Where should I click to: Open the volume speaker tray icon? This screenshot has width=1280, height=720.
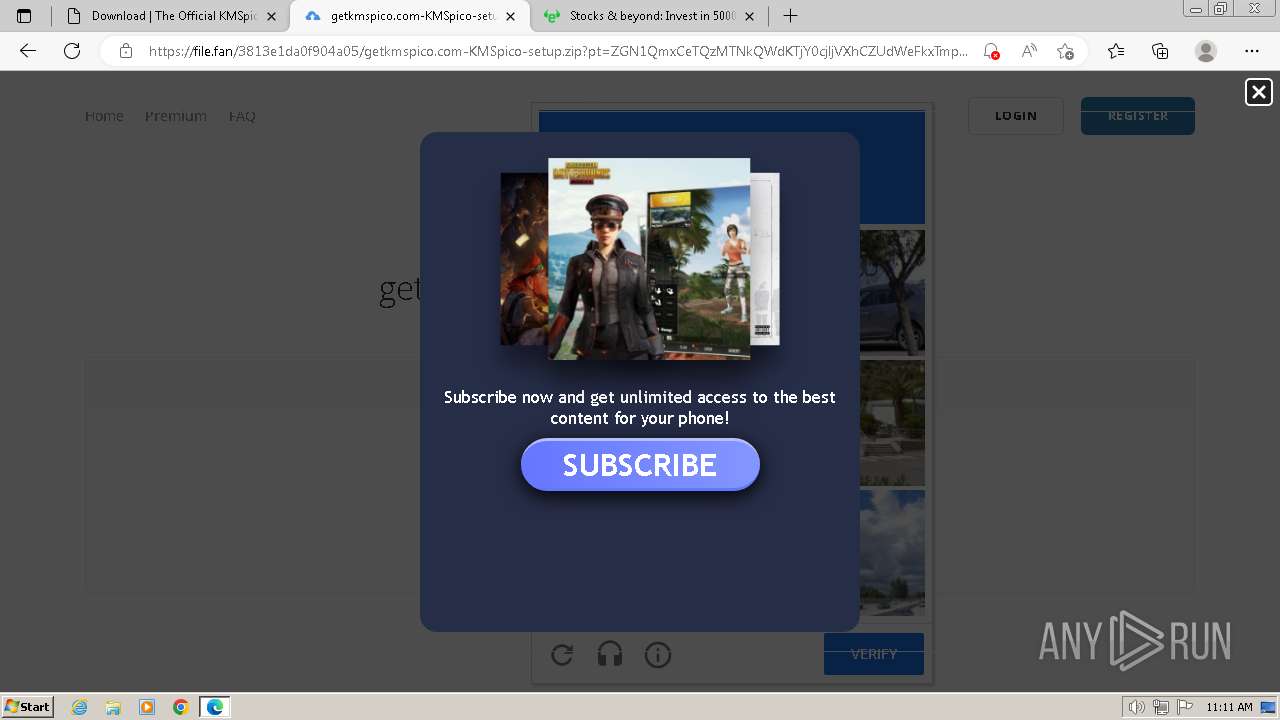tap(1137, 707)
